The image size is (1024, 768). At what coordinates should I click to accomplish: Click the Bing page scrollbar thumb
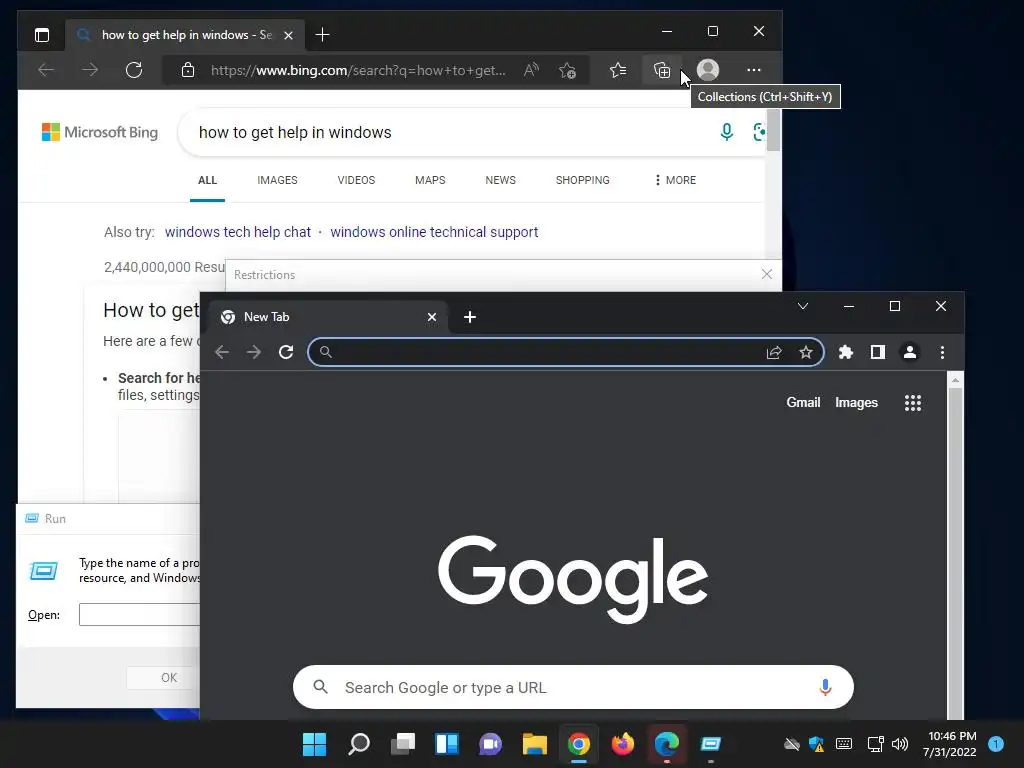point(773,130)
